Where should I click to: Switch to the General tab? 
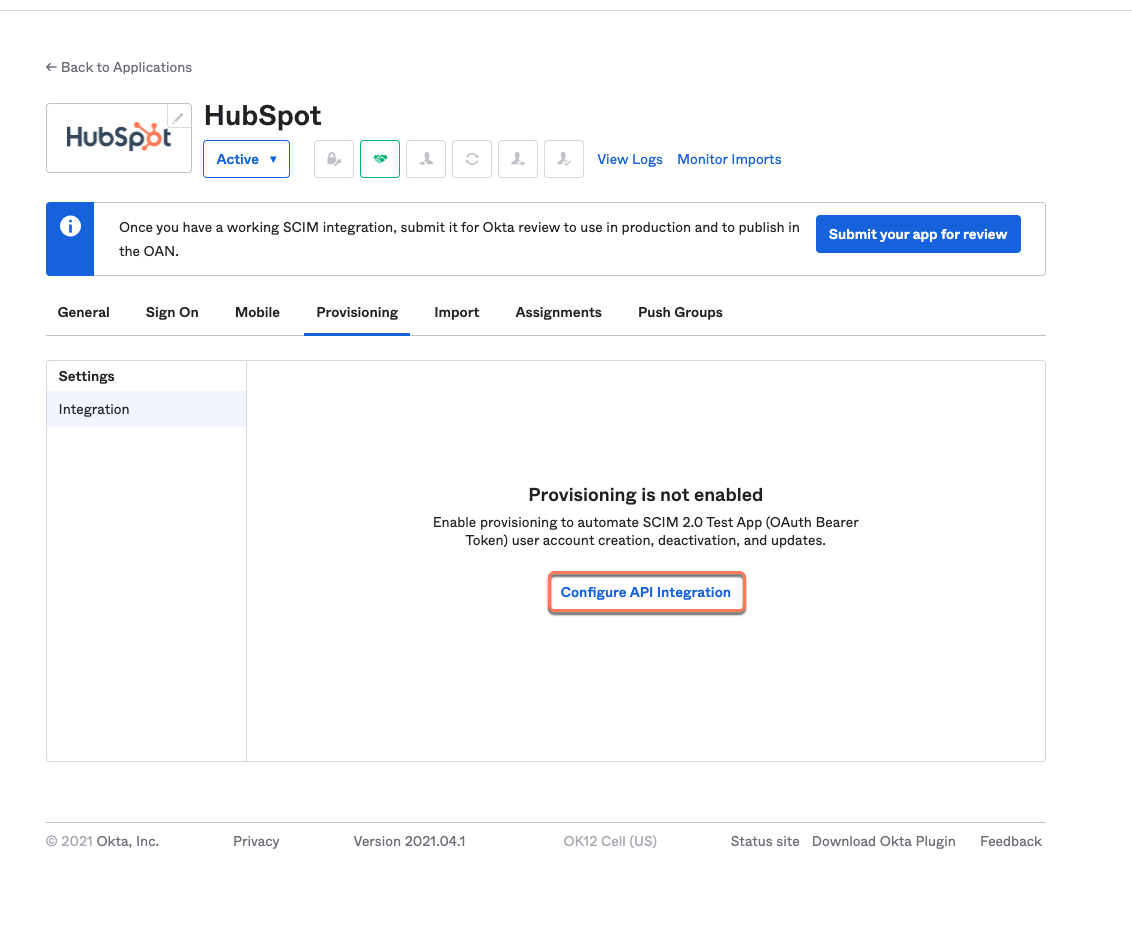pyautogui.click(x=84, y=312)
